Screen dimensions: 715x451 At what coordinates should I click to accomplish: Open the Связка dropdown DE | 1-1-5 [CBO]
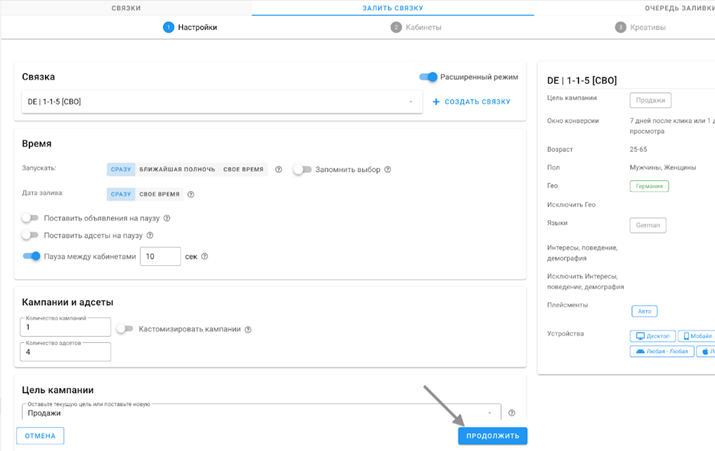(x=221, y=102)
